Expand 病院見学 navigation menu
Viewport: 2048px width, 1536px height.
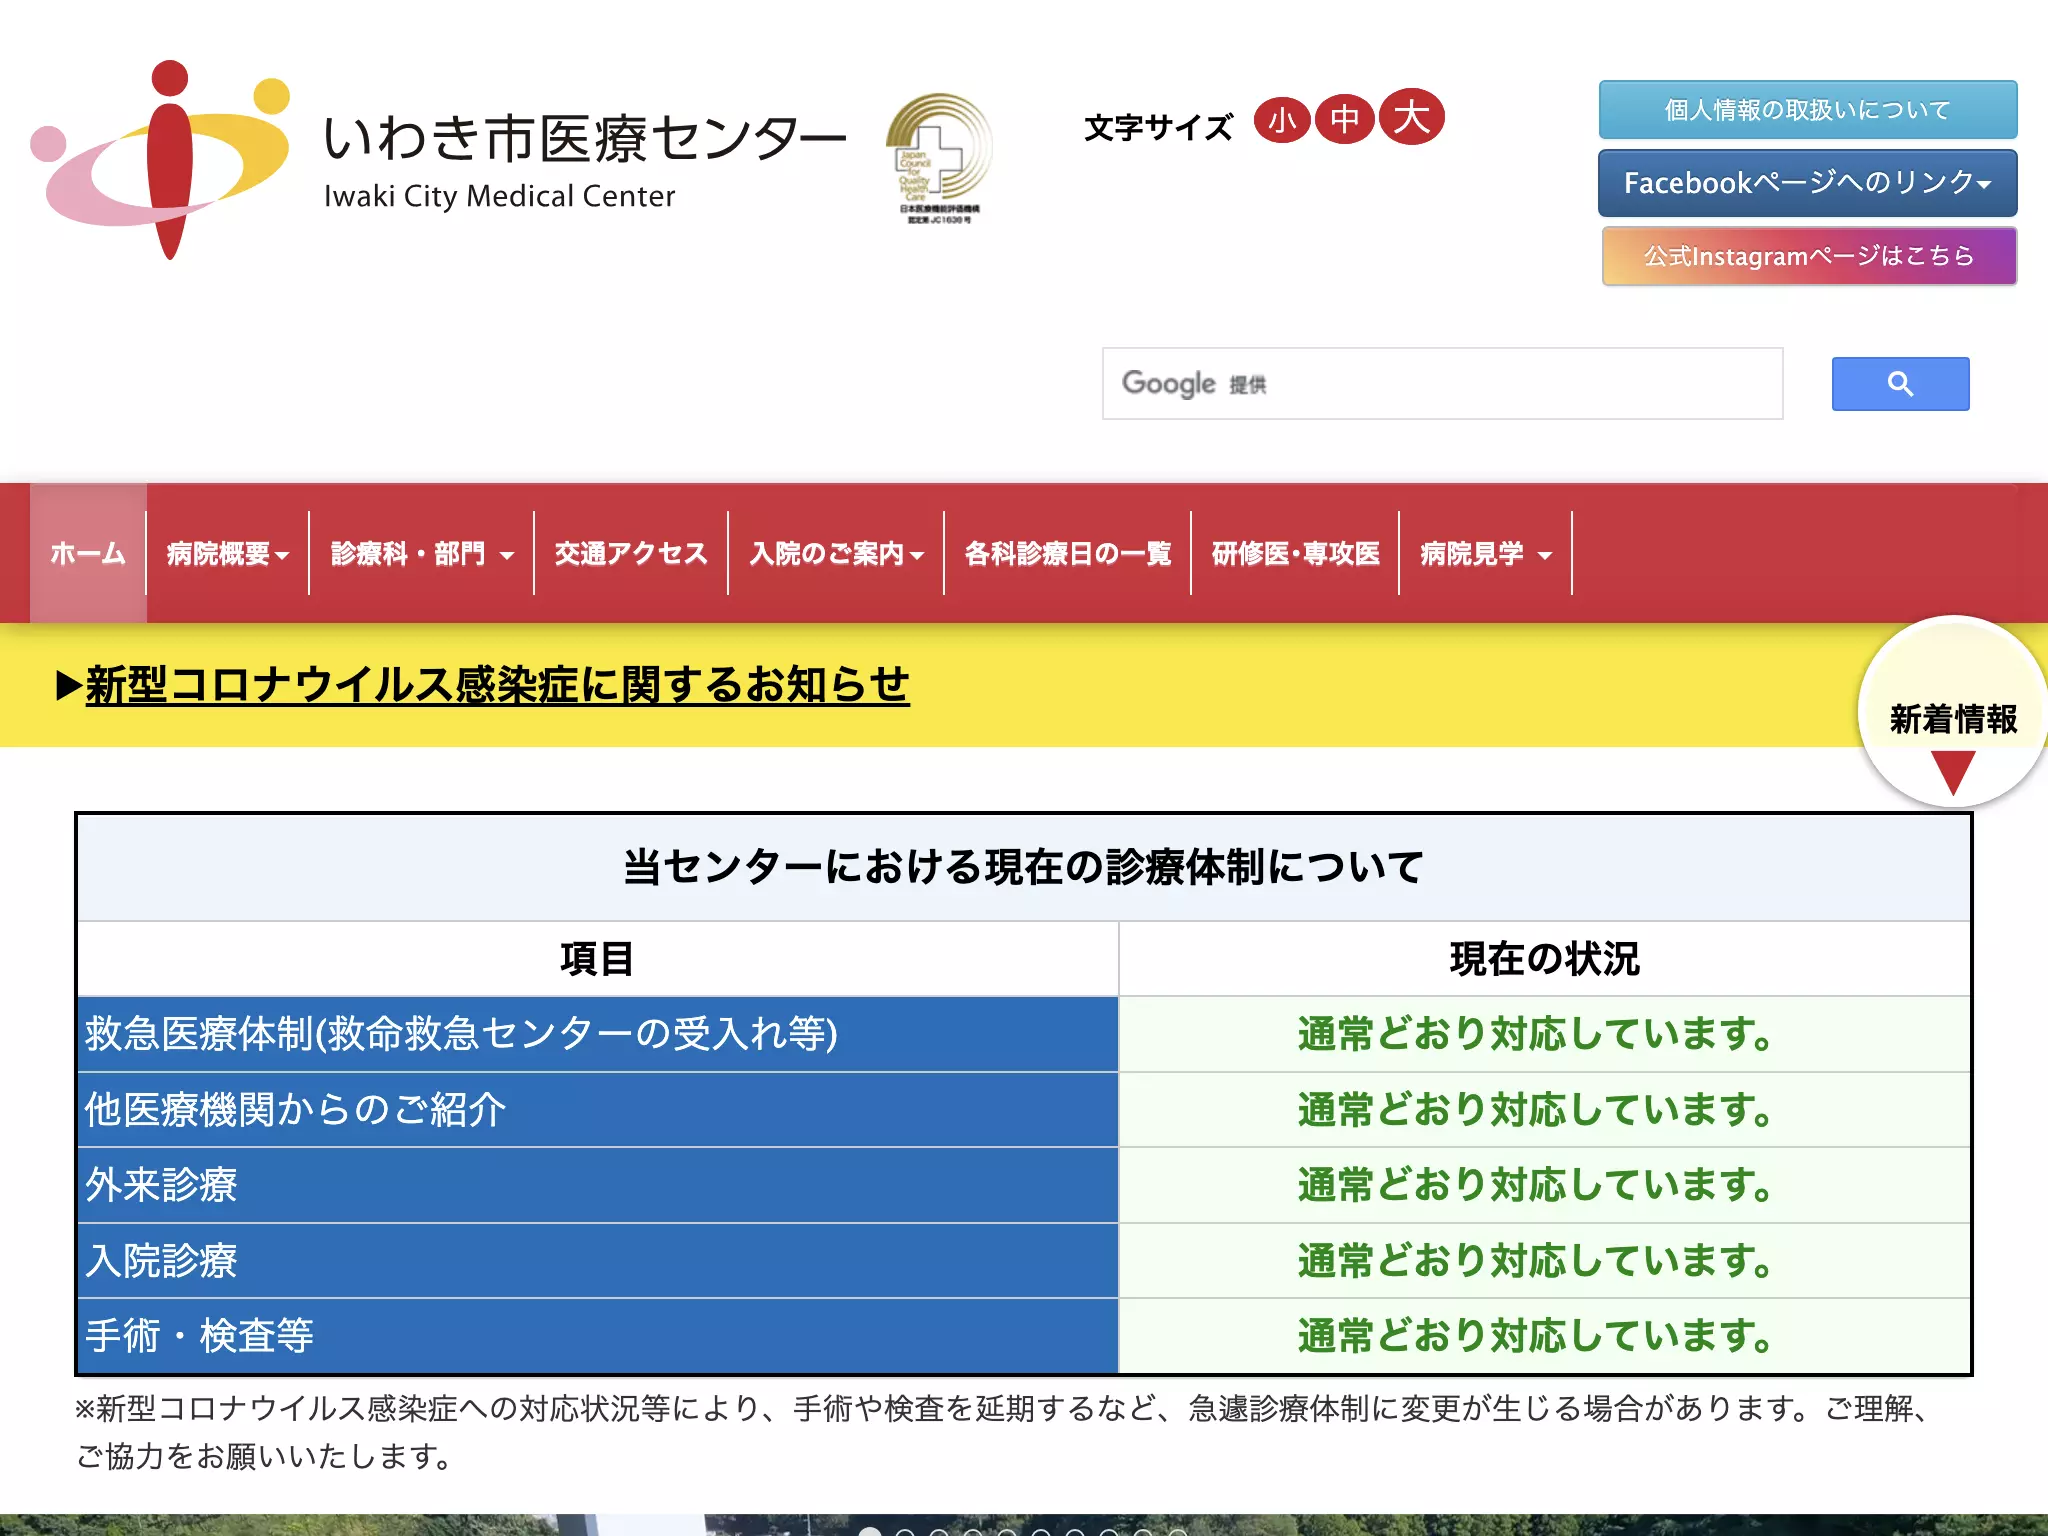point(1486,553)
